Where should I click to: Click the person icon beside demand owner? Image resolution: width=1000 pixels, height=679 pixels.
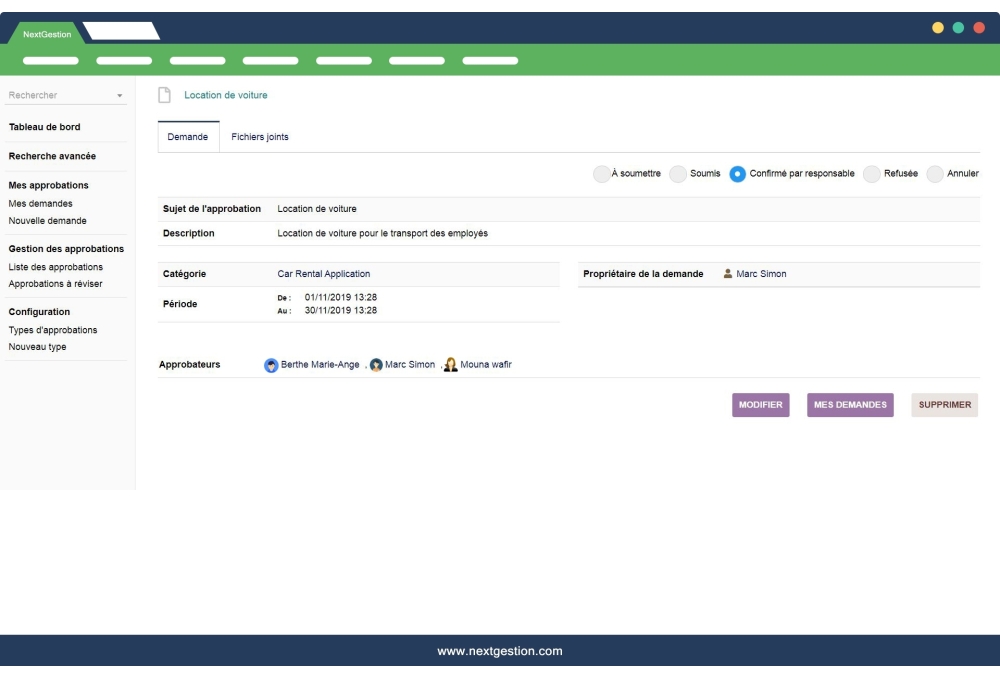pos(728,273)
